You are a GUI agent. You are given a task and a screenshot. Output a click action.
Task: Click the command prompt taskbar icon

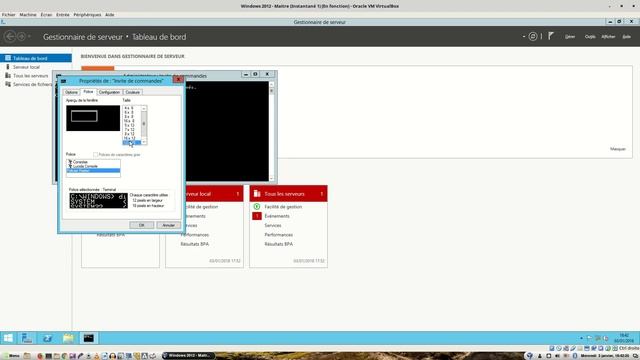coord(89,338)
